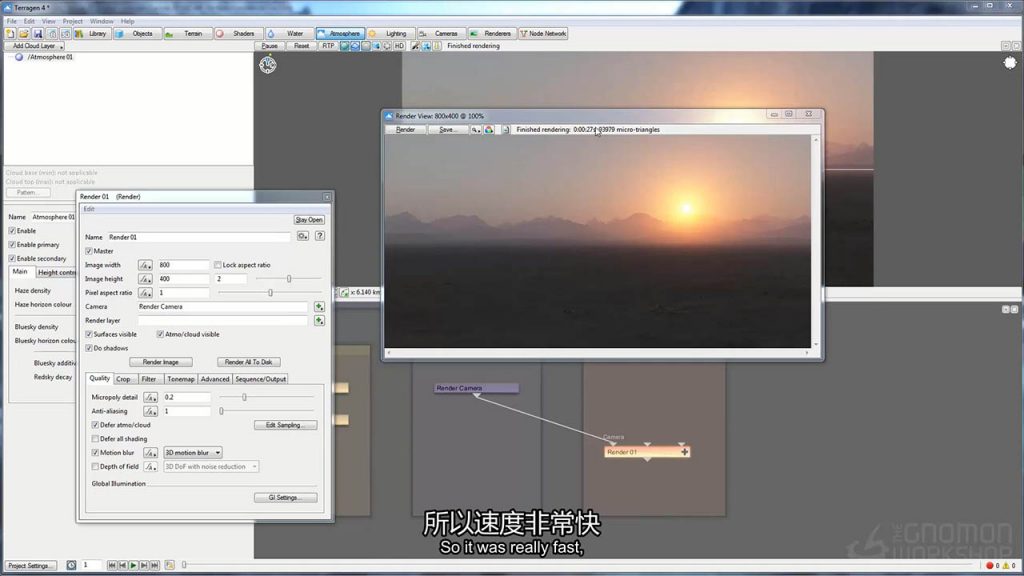
Task: Enable Defer all shading checkbox
Action: point(95,439)
